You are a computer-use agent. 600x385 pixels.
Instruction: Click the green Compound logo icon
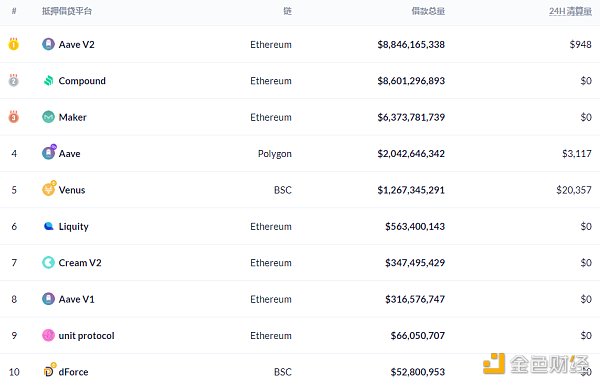[x=49, y=80]
